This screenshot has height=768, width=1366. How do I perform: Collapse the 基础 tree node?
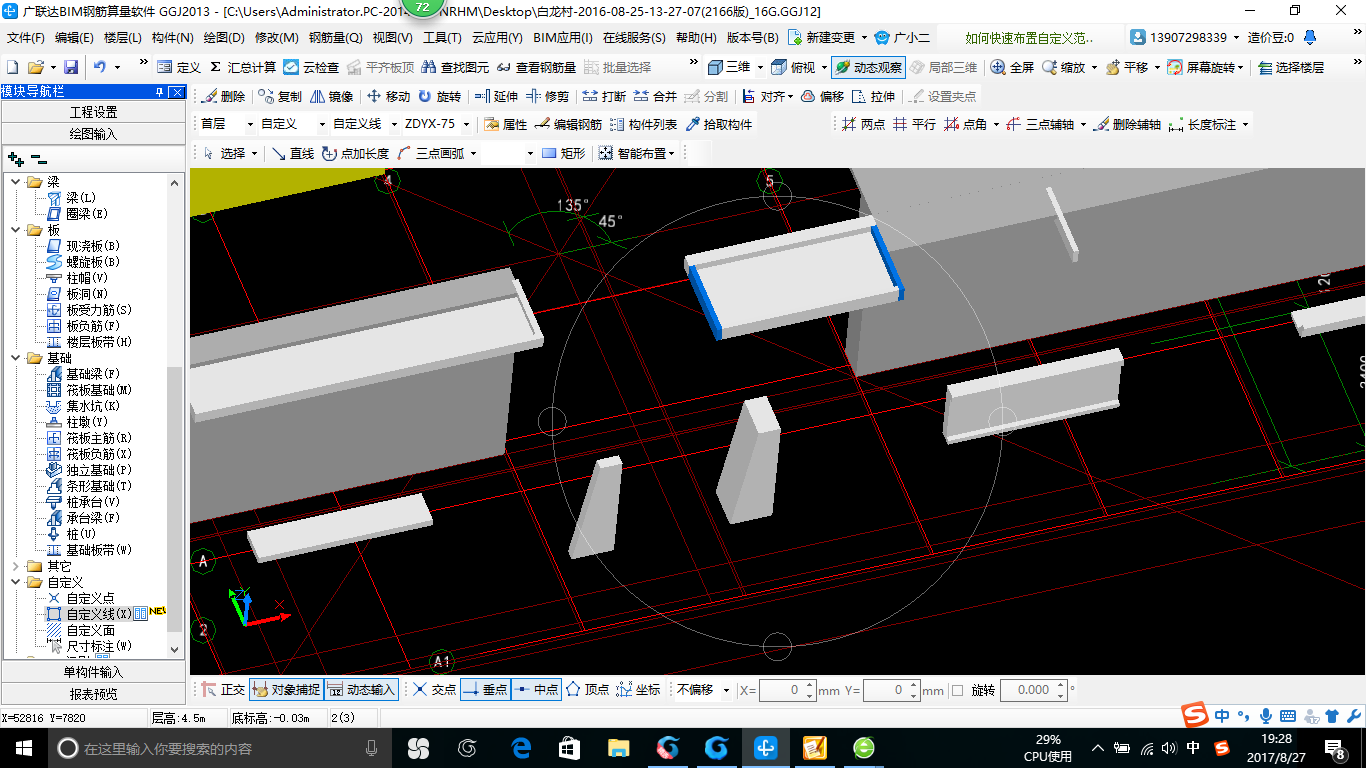[x=16, y=358]
